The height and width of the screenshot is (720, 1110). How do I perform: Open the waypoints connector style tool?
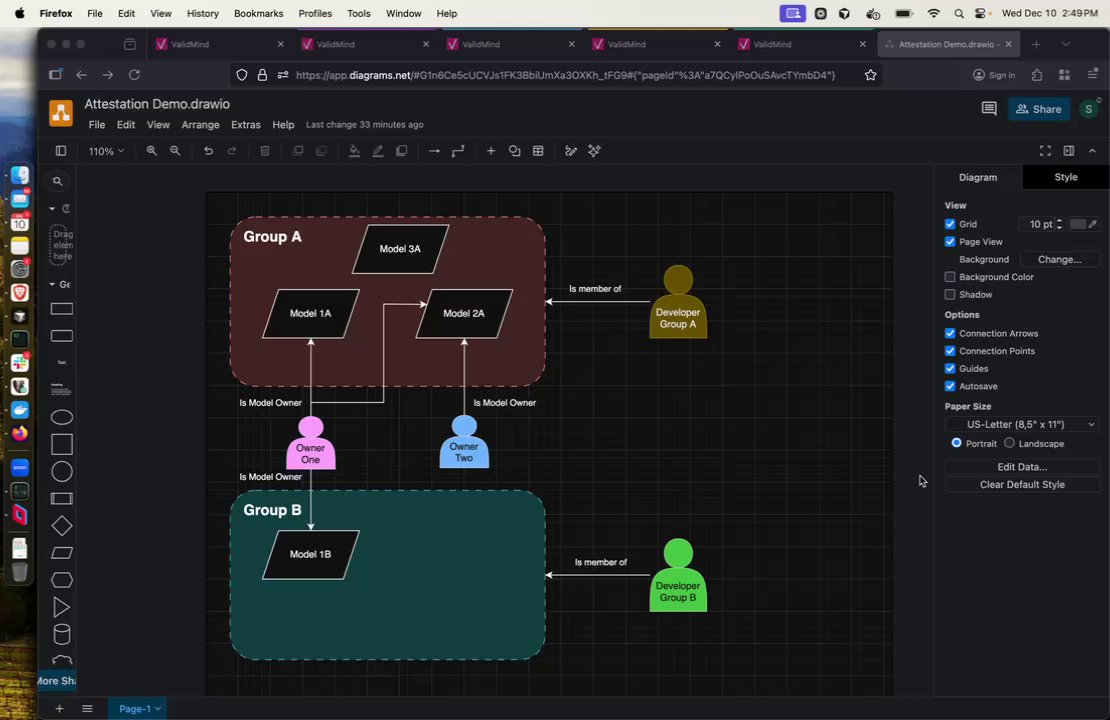(458, 151)
